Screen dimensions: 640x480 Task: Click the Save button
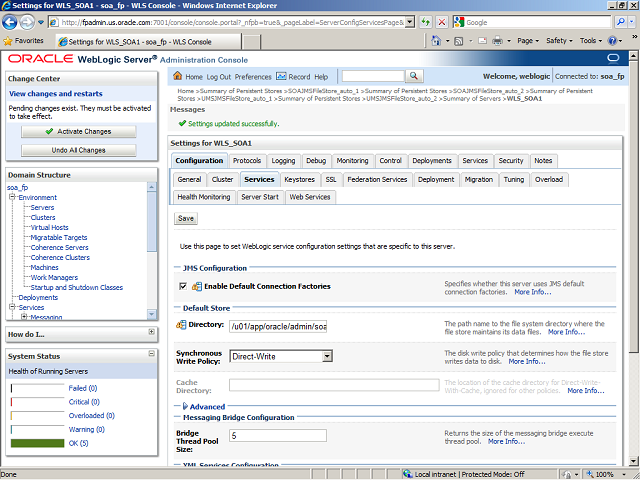tap(186, 218)
